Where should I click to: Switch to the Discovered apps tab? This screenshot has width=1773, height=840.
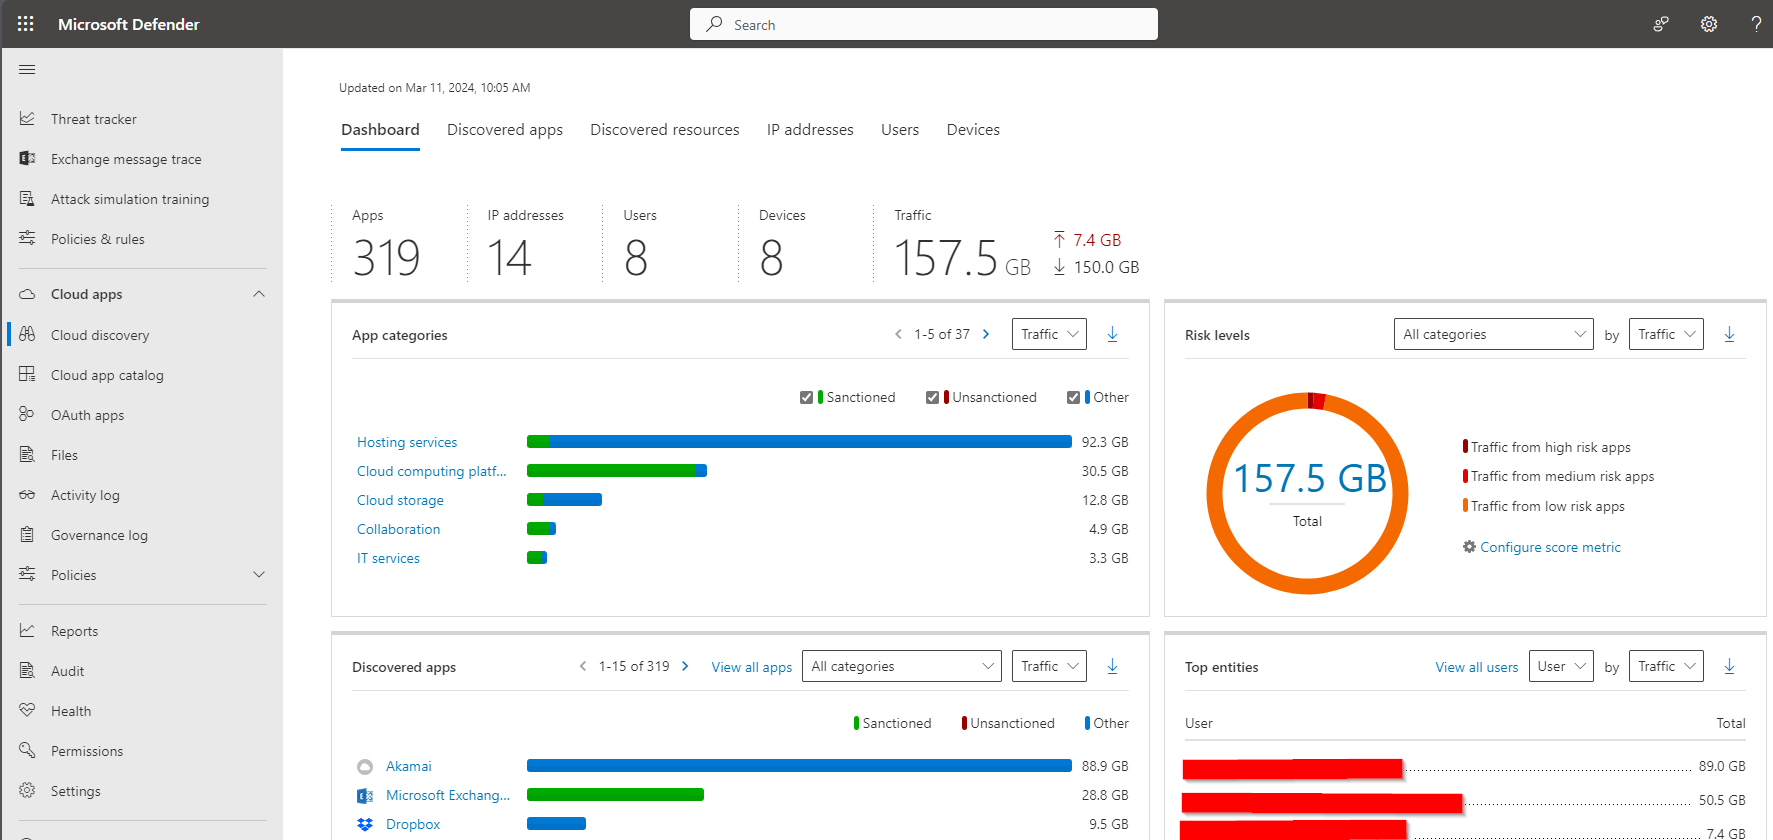click(504, 130)
